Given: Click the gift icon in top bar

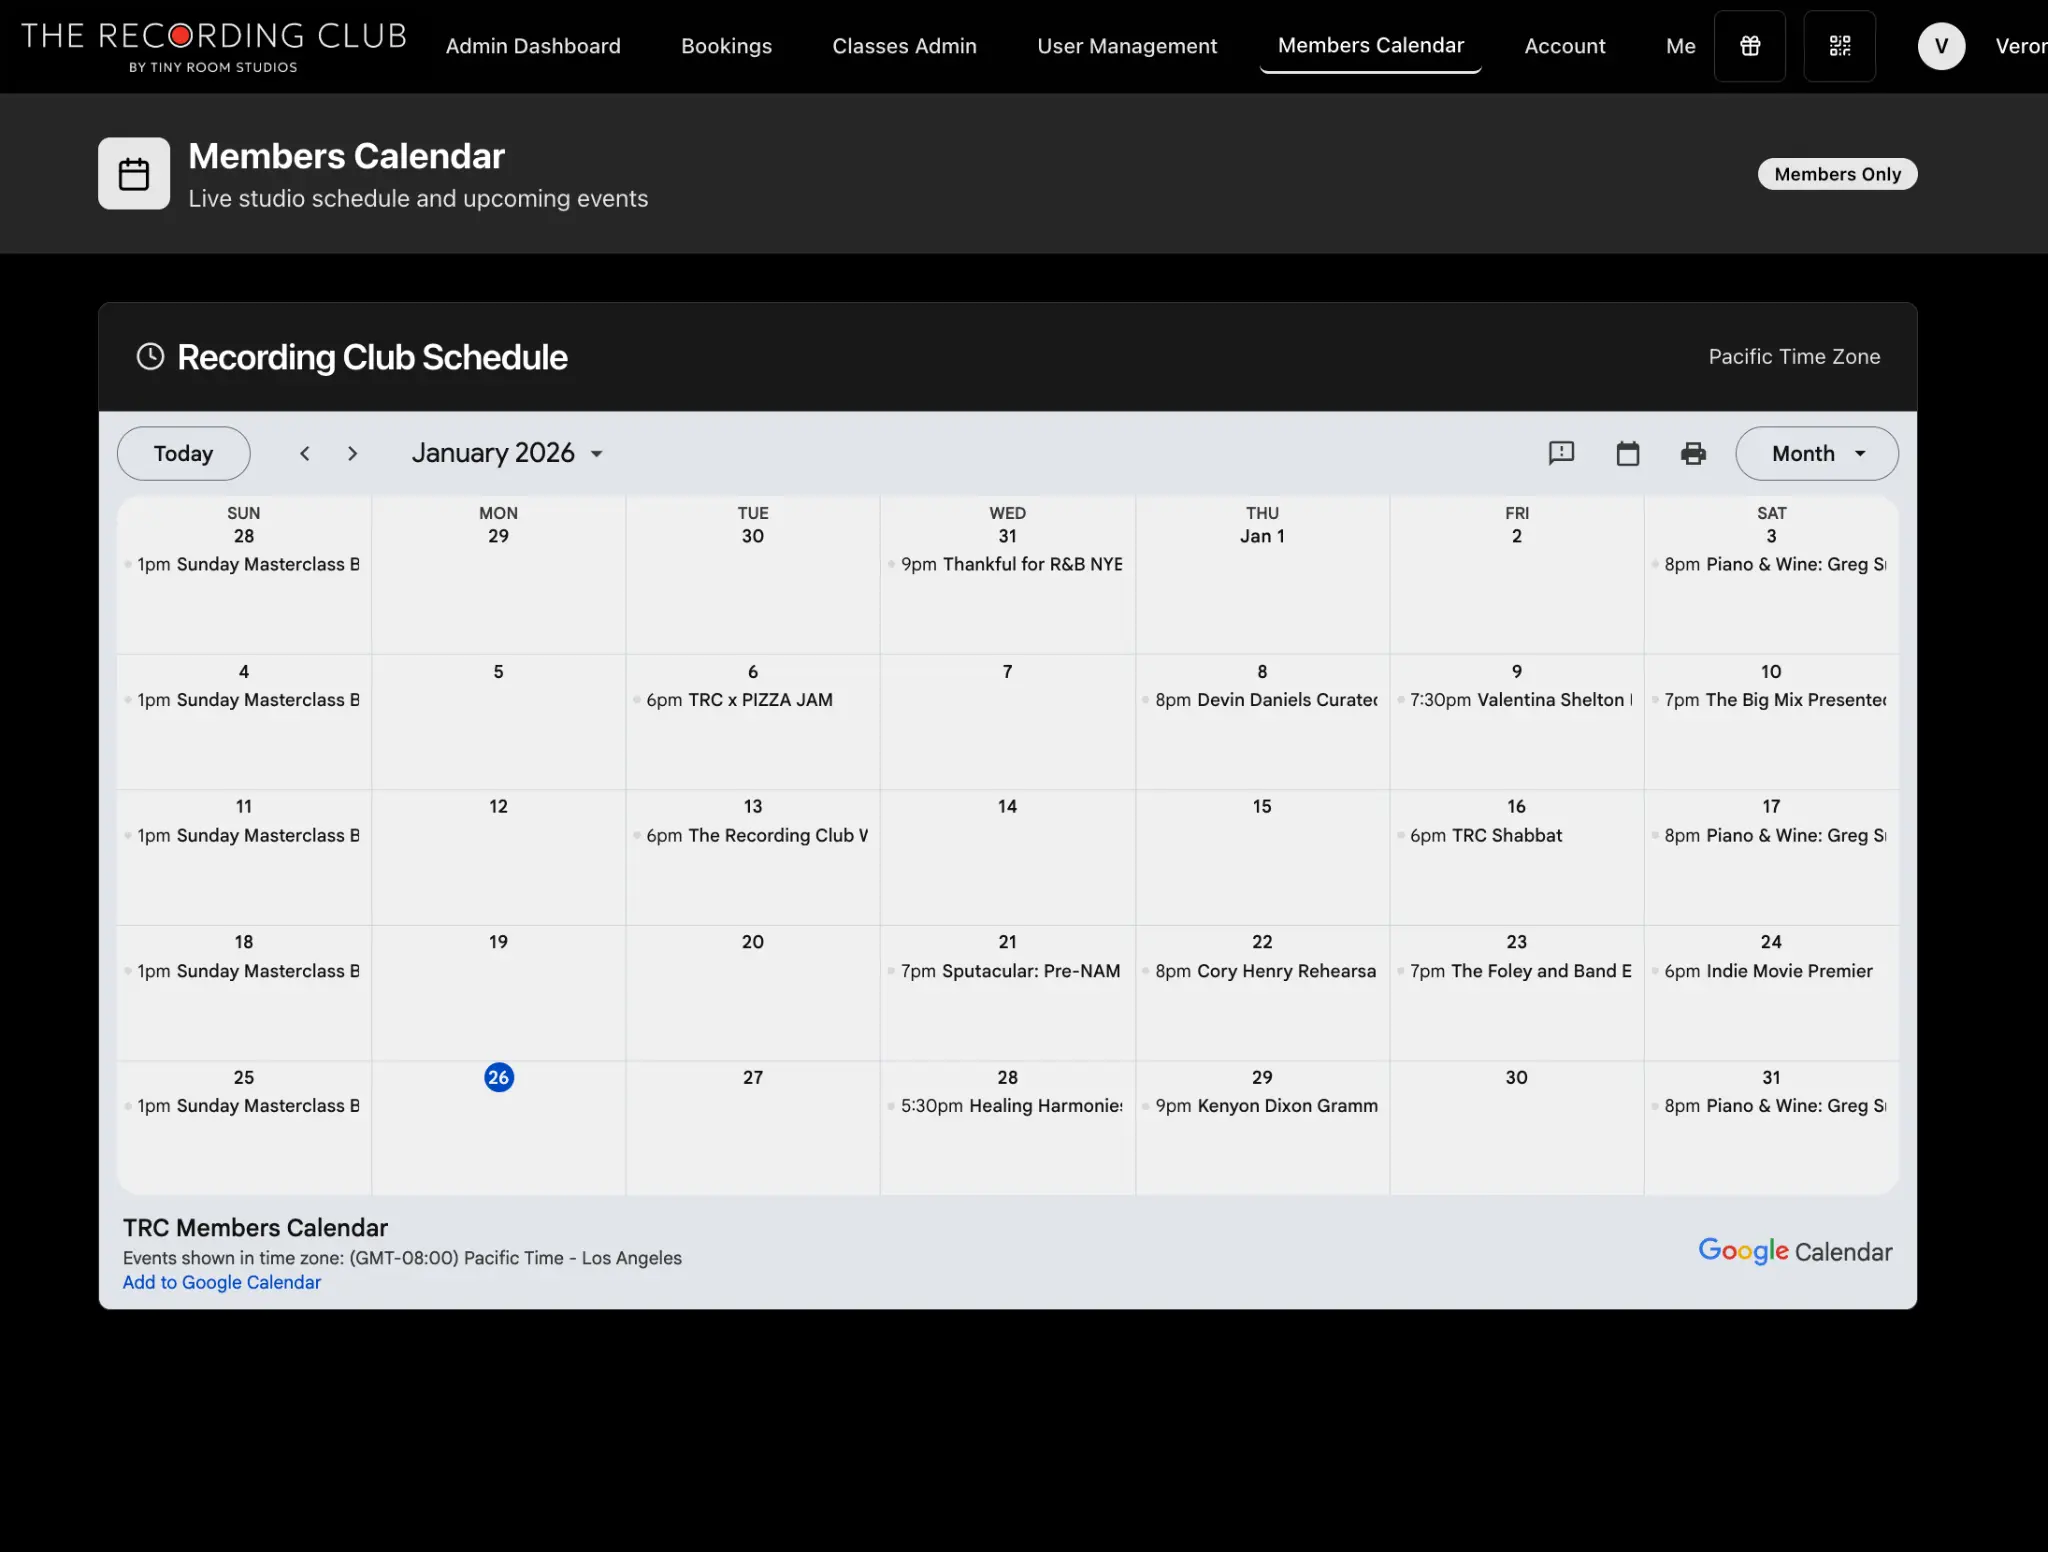Looking at the screenshot, I should 1749,46.
